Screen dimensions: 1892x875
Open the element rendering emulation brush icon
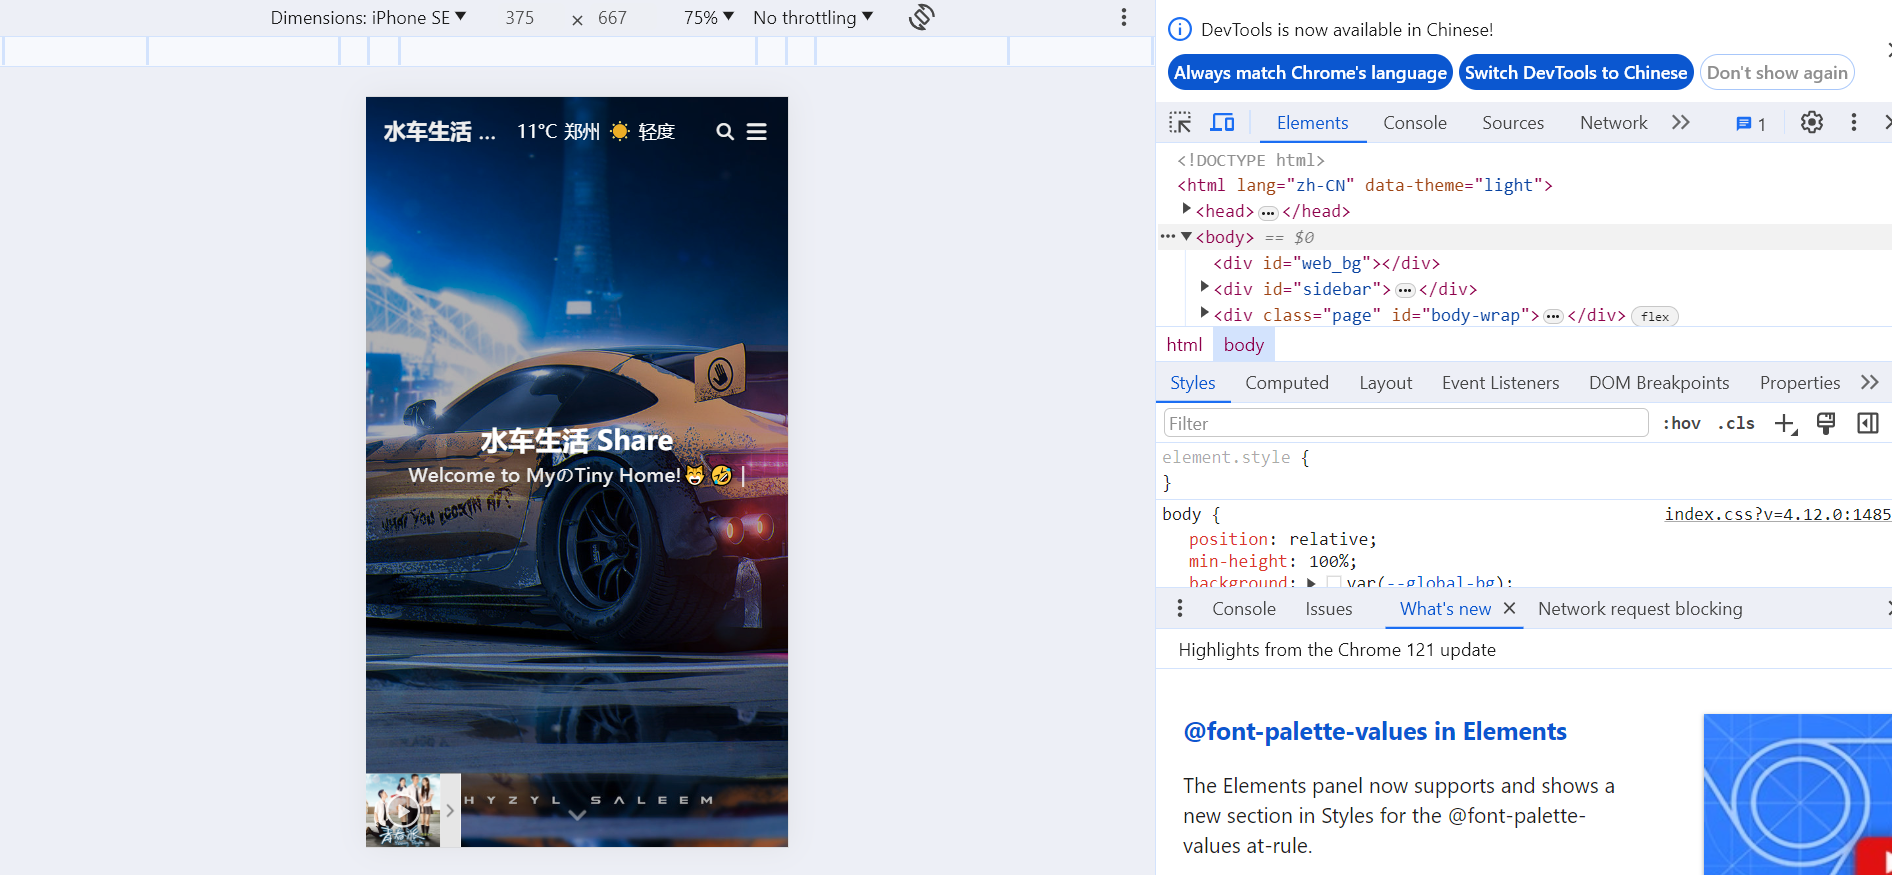click(x=1826, y=424)
